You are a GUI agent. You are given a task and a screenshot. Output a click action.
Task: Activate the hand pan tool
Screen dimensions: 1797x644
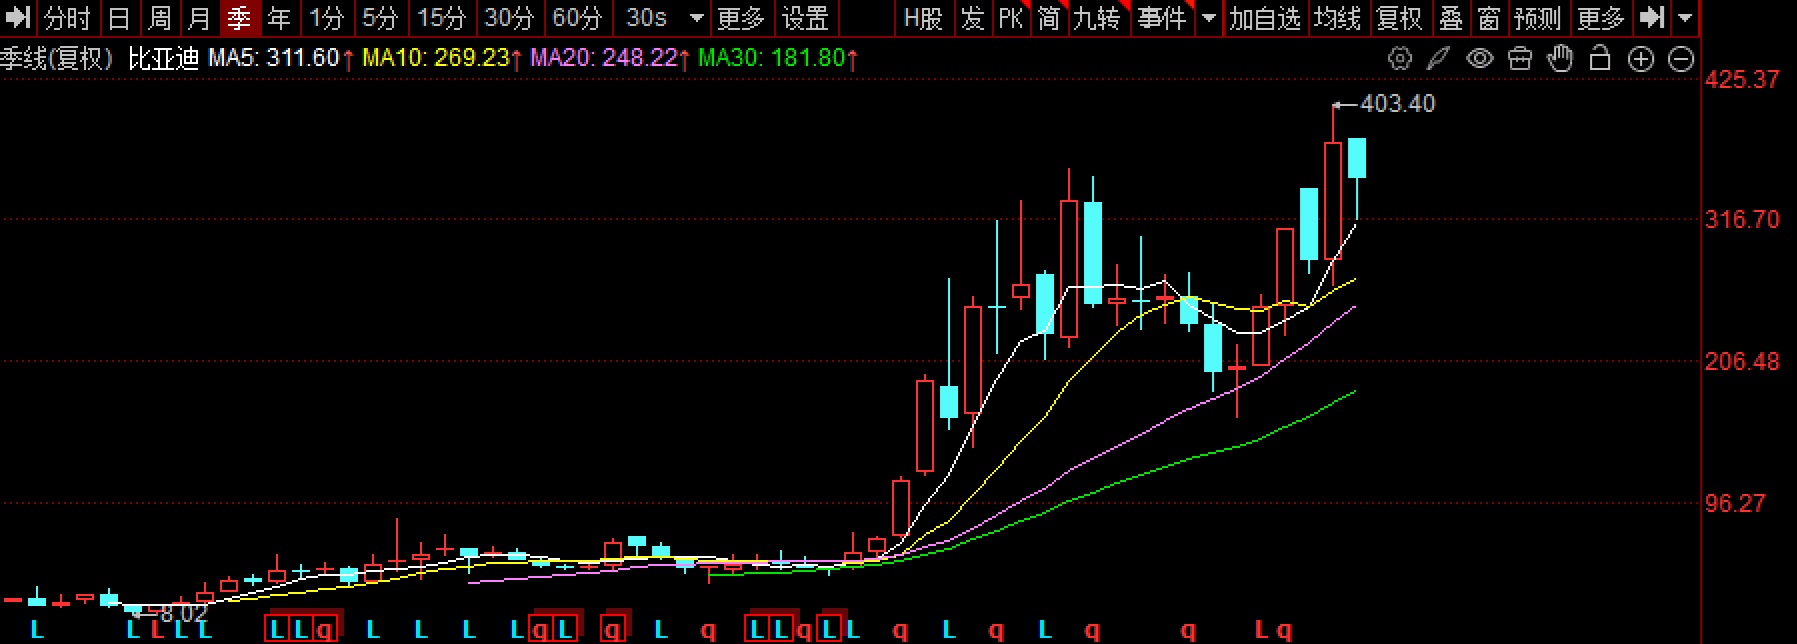(x=1560, y=59)
